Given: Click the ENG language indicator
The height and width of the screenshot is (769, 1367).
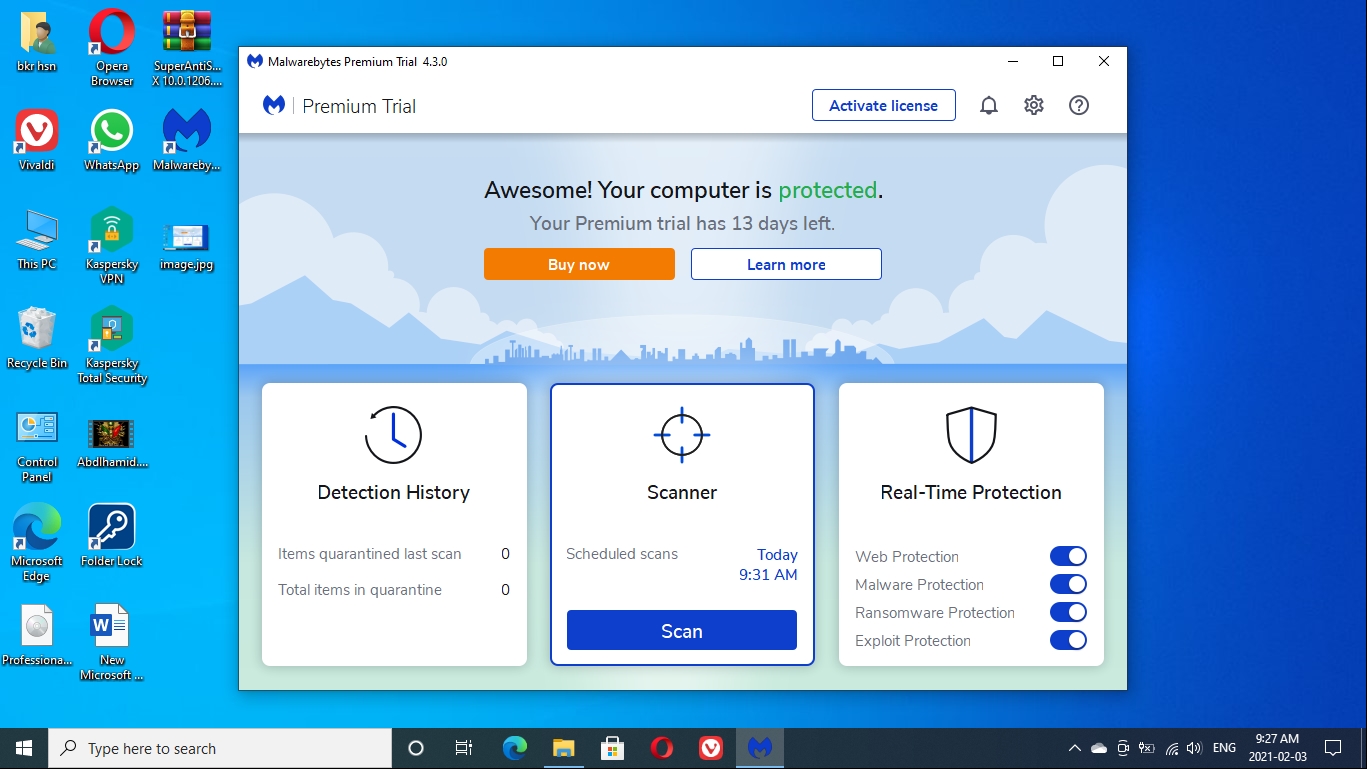Looking at the screenshot, I should click(x=1224, y=748).
